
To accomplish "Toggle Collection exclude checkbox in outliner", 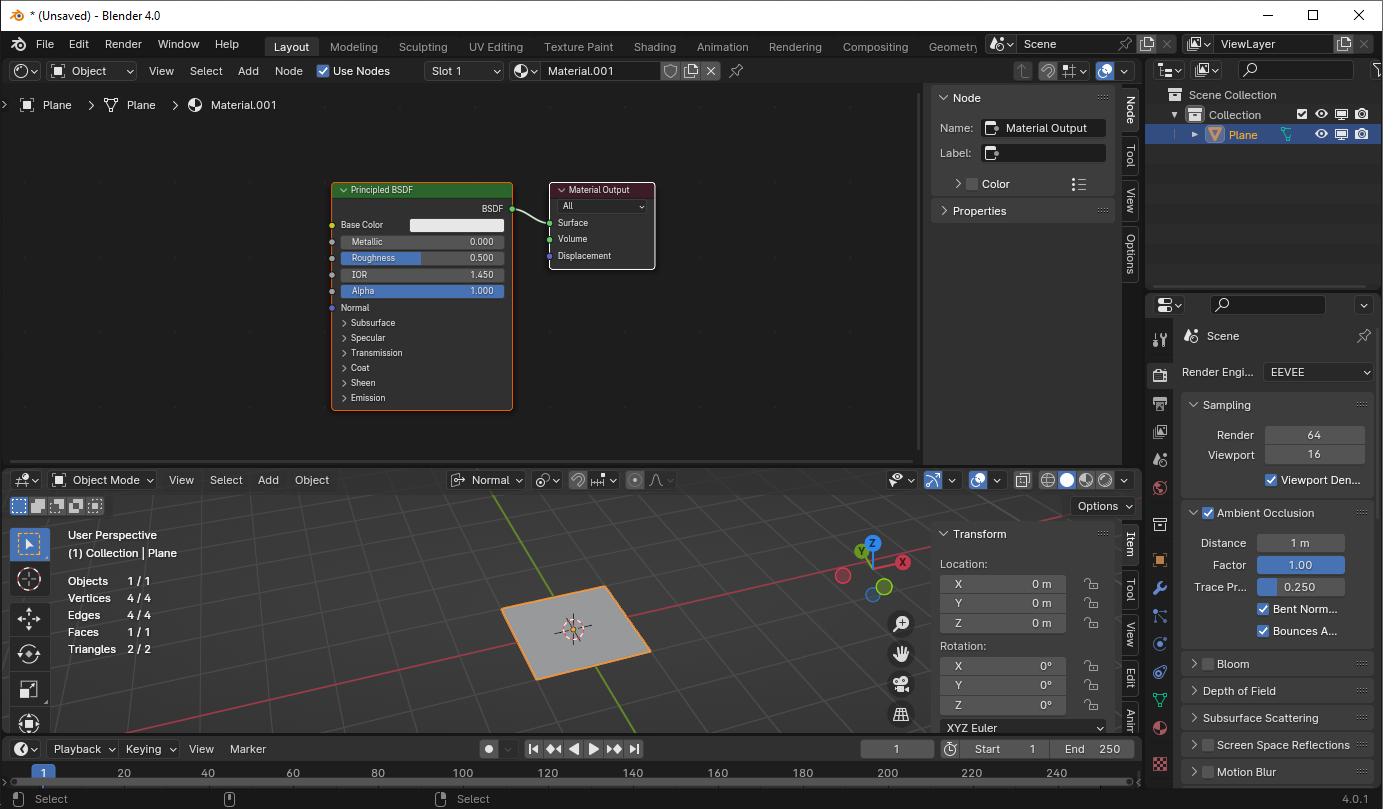I will click(x=1301, y=115).
